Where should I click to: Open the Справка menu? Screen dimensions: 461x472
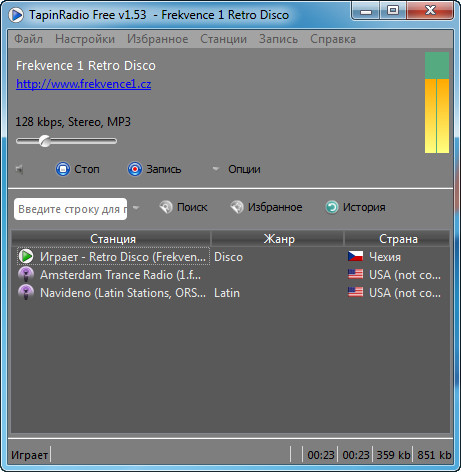point(333,39)
